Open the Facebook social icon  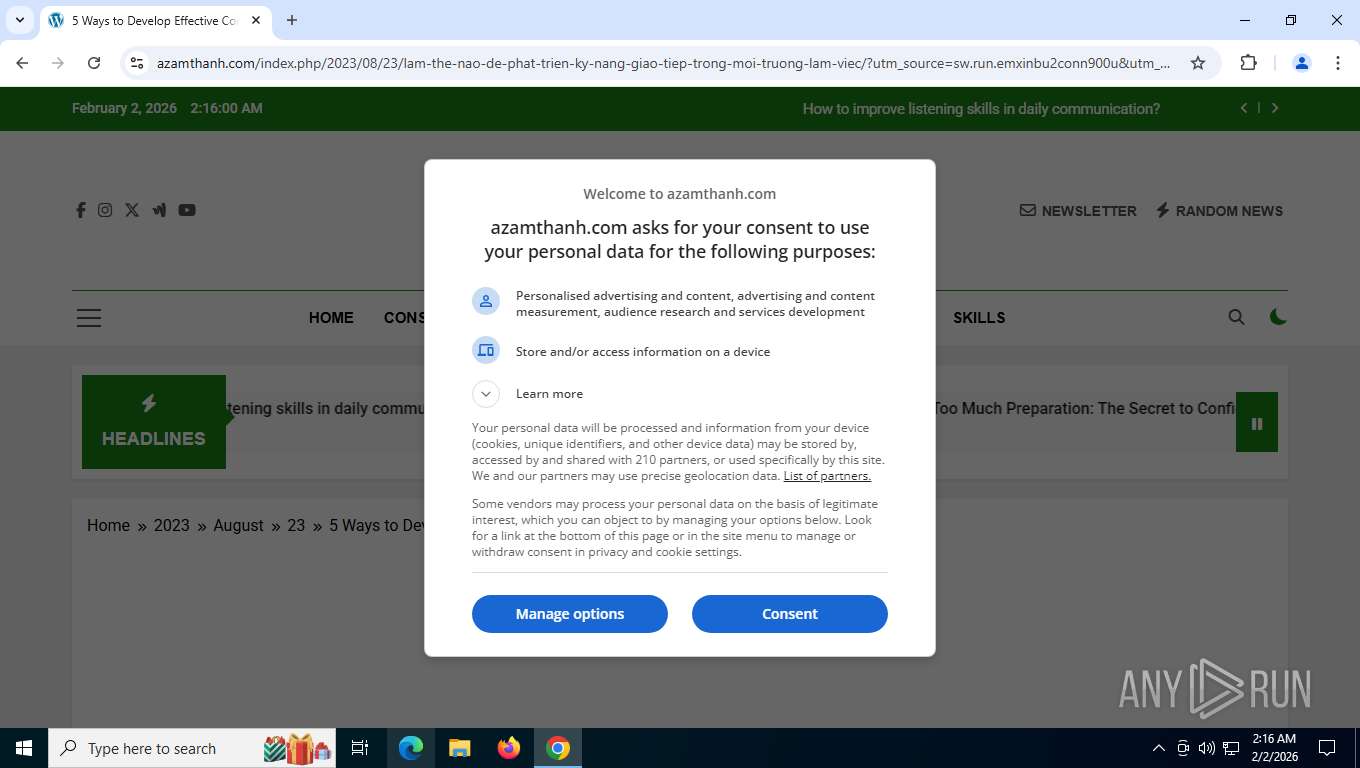[x=81, y=210]
